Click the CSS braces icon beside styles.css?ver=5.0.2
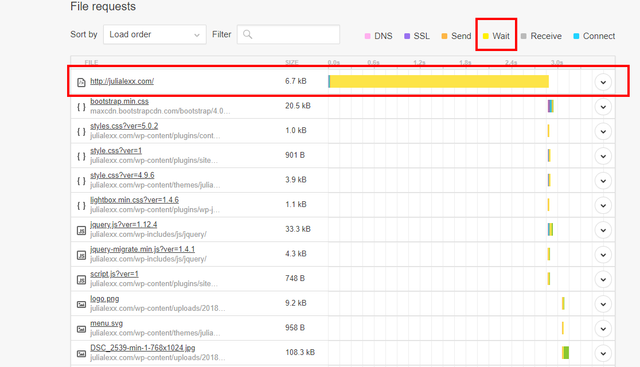640x367 pixels. coord(81,131)
